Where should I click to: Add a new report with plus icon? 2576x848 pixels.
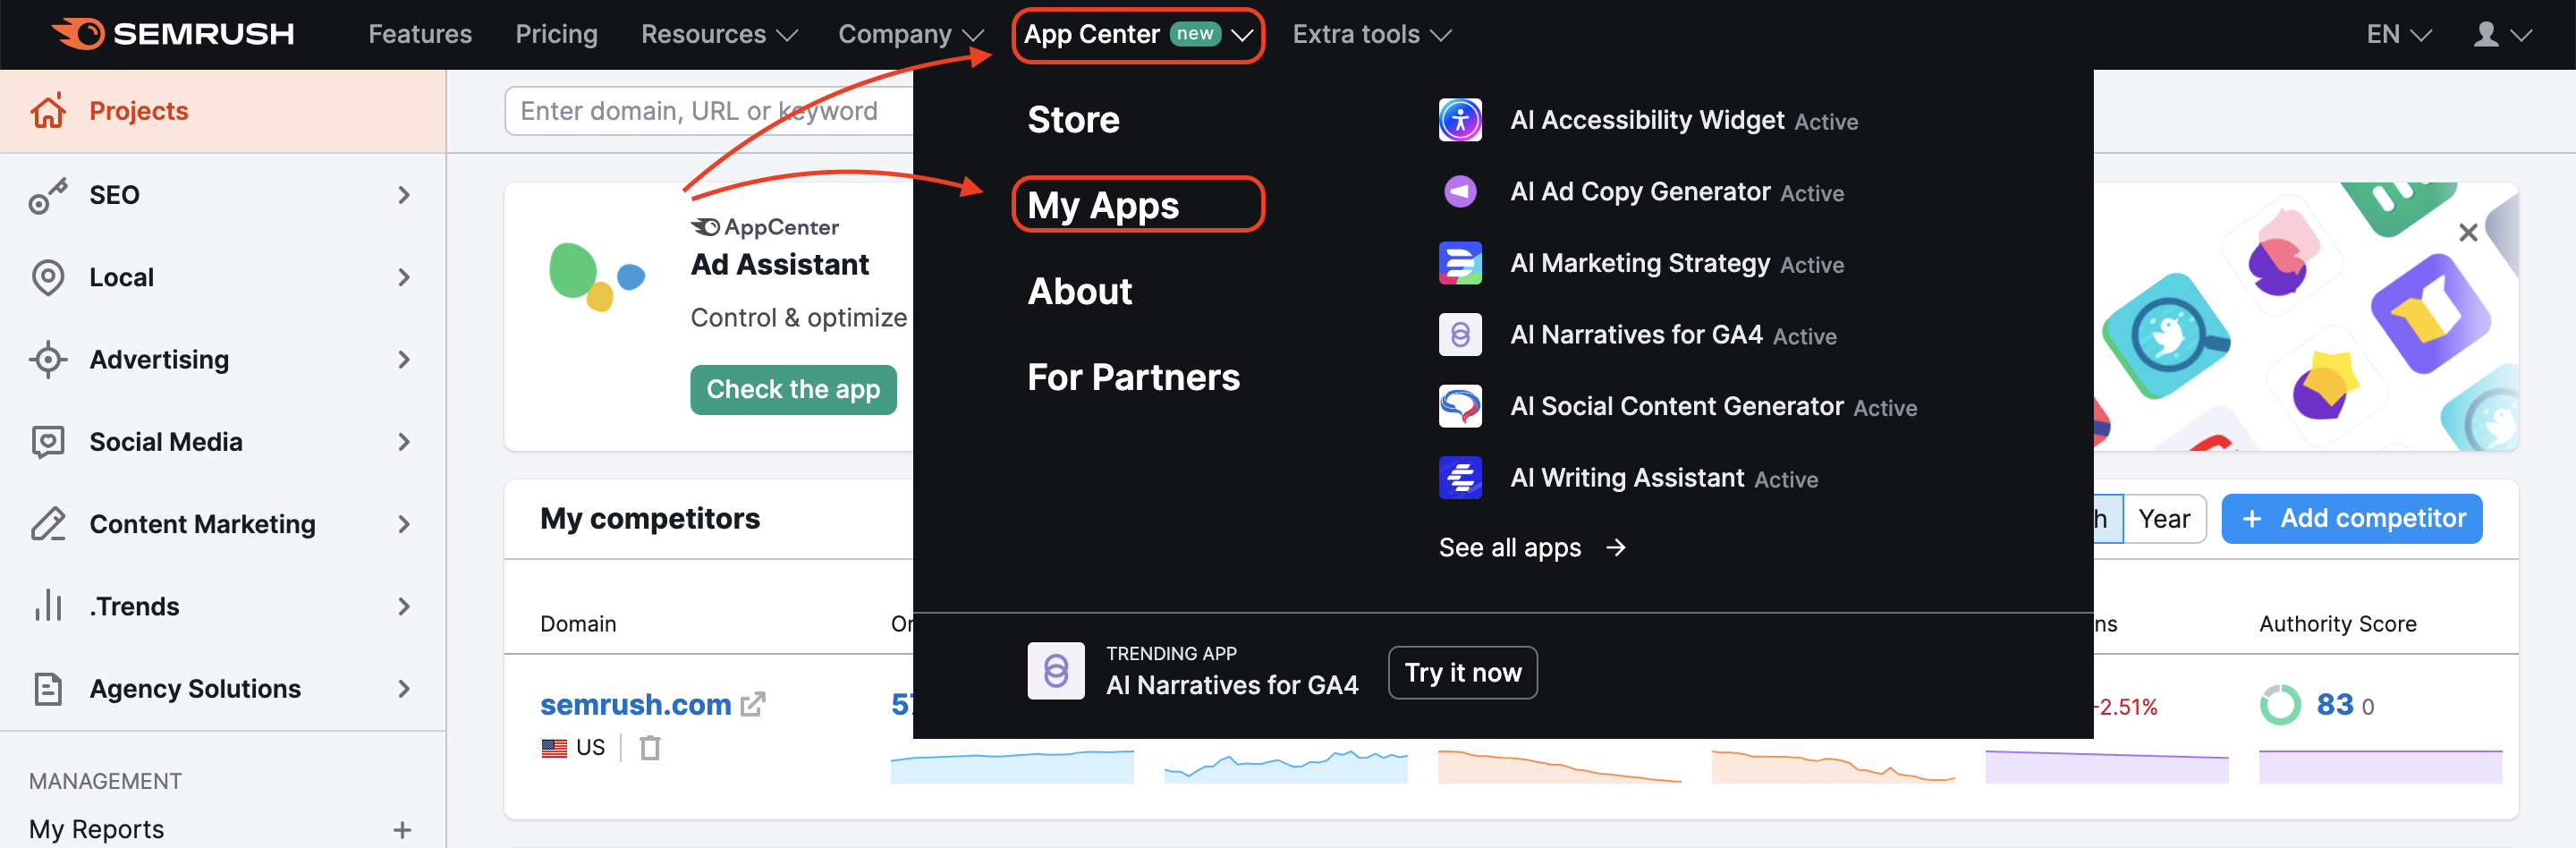402,829
